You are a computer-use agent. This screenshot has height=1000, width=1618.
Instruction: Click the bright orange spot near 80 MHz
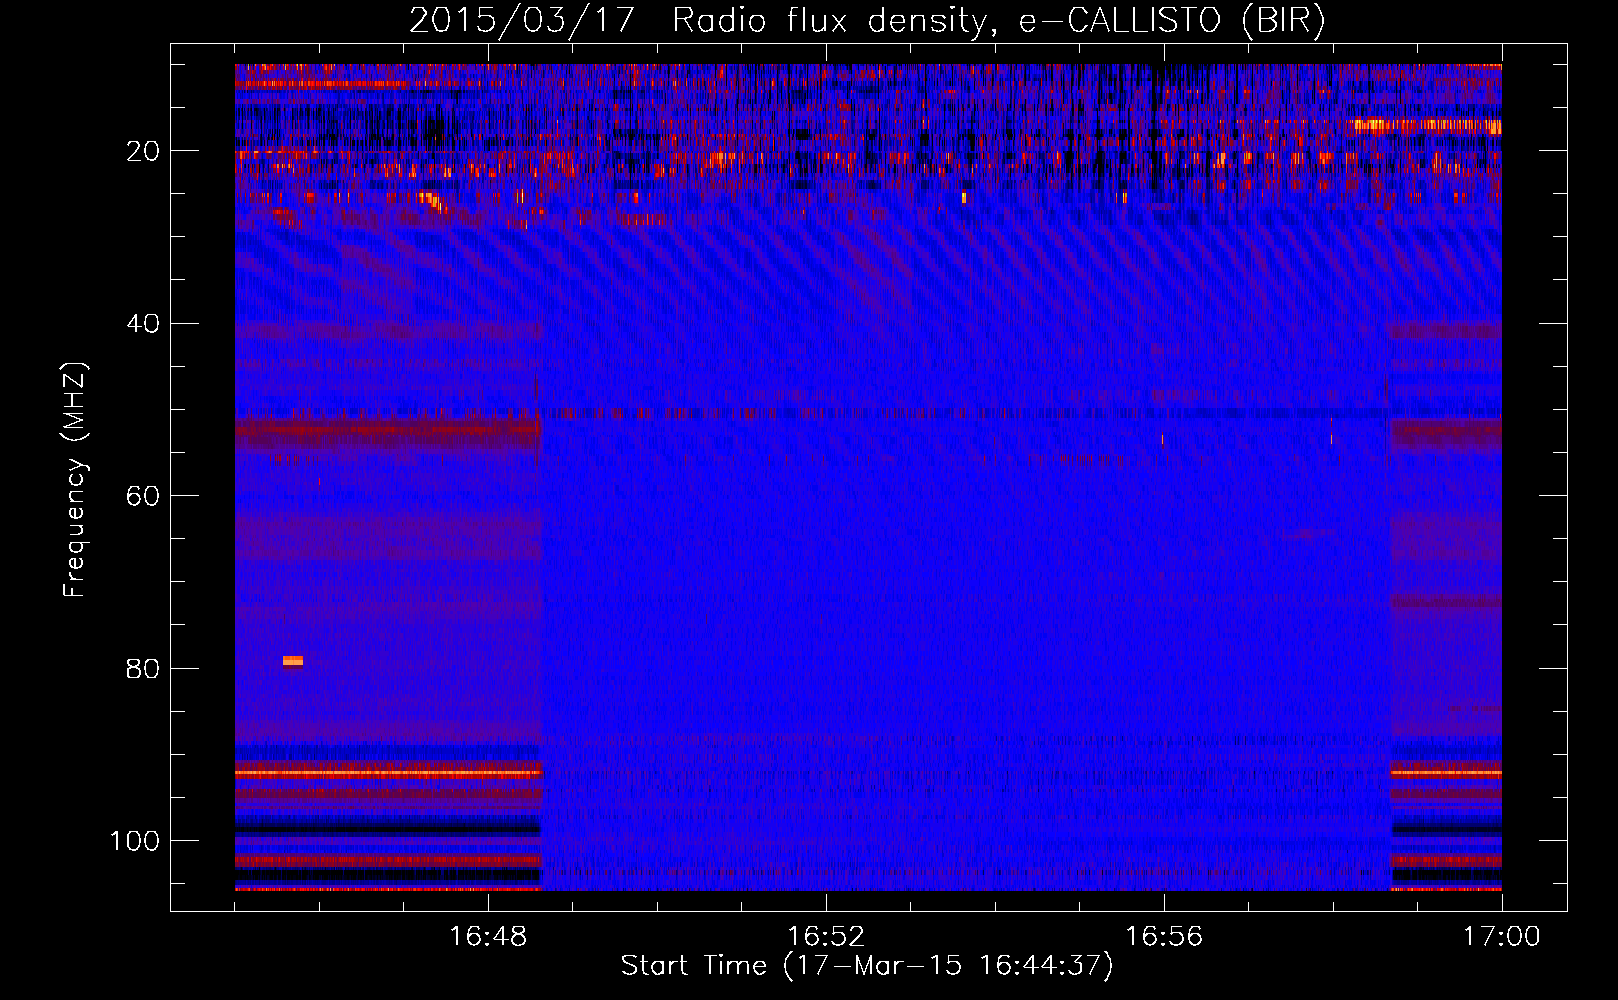[293, 661]
